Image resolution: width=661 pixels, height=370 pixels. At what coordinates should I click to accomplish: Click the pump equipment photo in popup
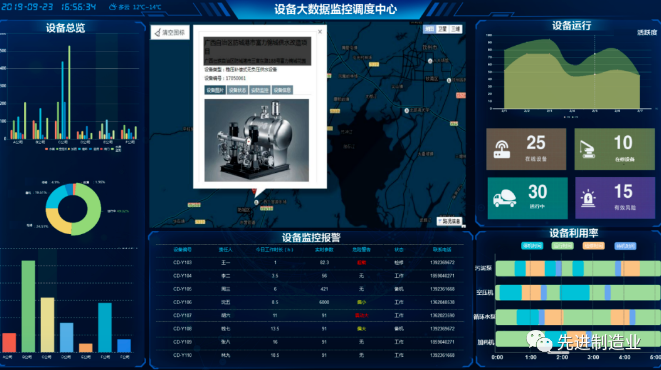tap(256, 140)
